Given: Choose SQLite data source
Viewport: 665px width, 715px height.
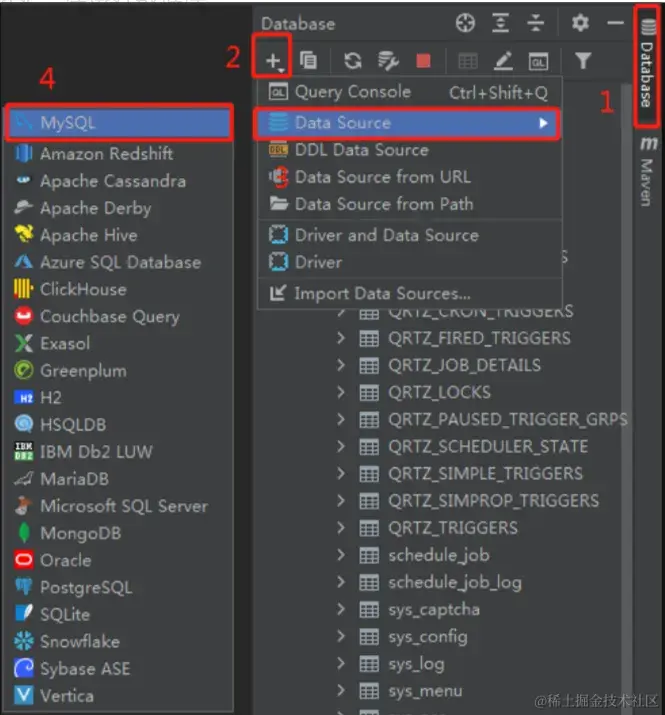Looking at the screenshot, I should (119, 615).
